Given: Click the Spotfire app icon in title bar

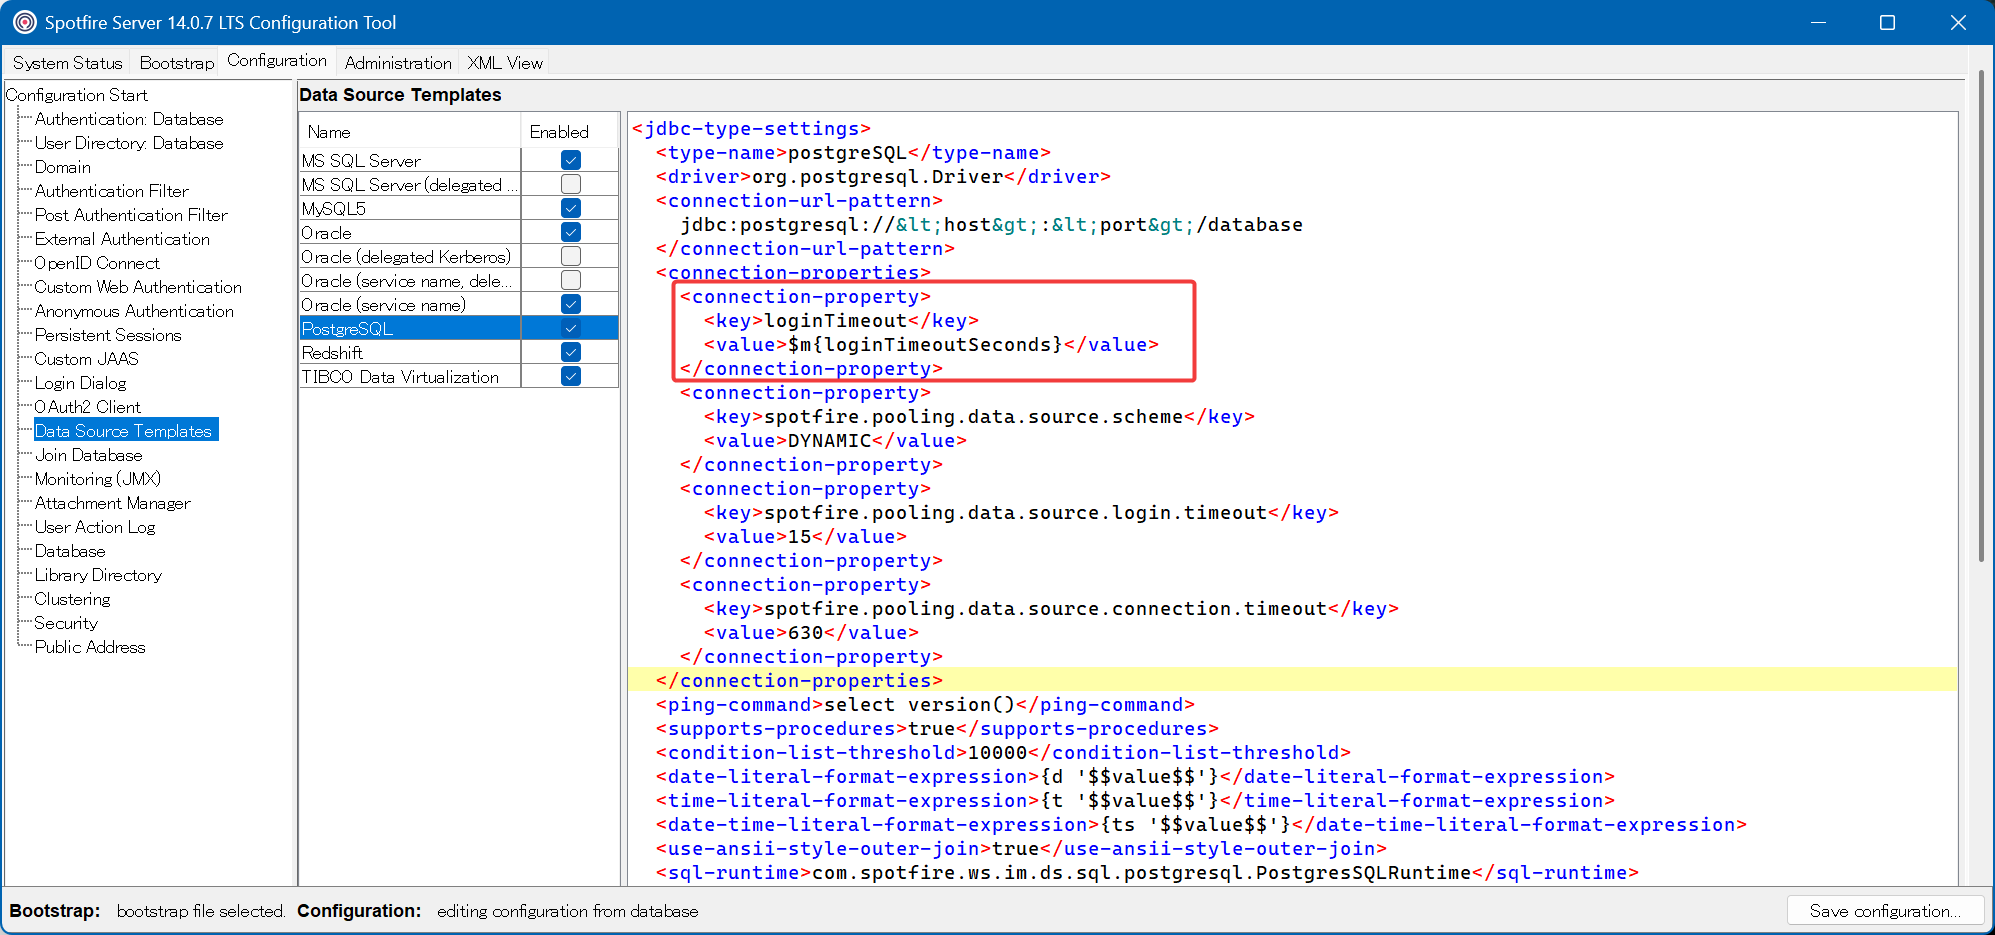Looking at the screenshot, I should pos(24,22).
